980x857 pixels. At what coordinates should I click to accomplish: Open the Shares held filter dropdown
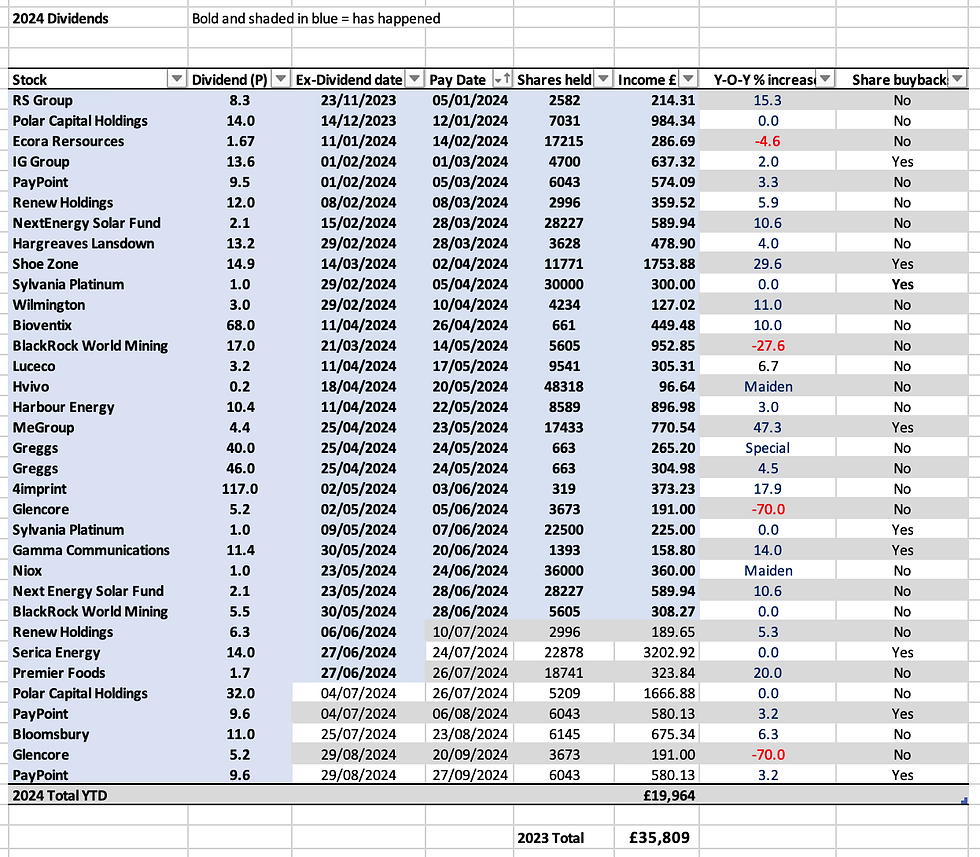click(603, 79)
